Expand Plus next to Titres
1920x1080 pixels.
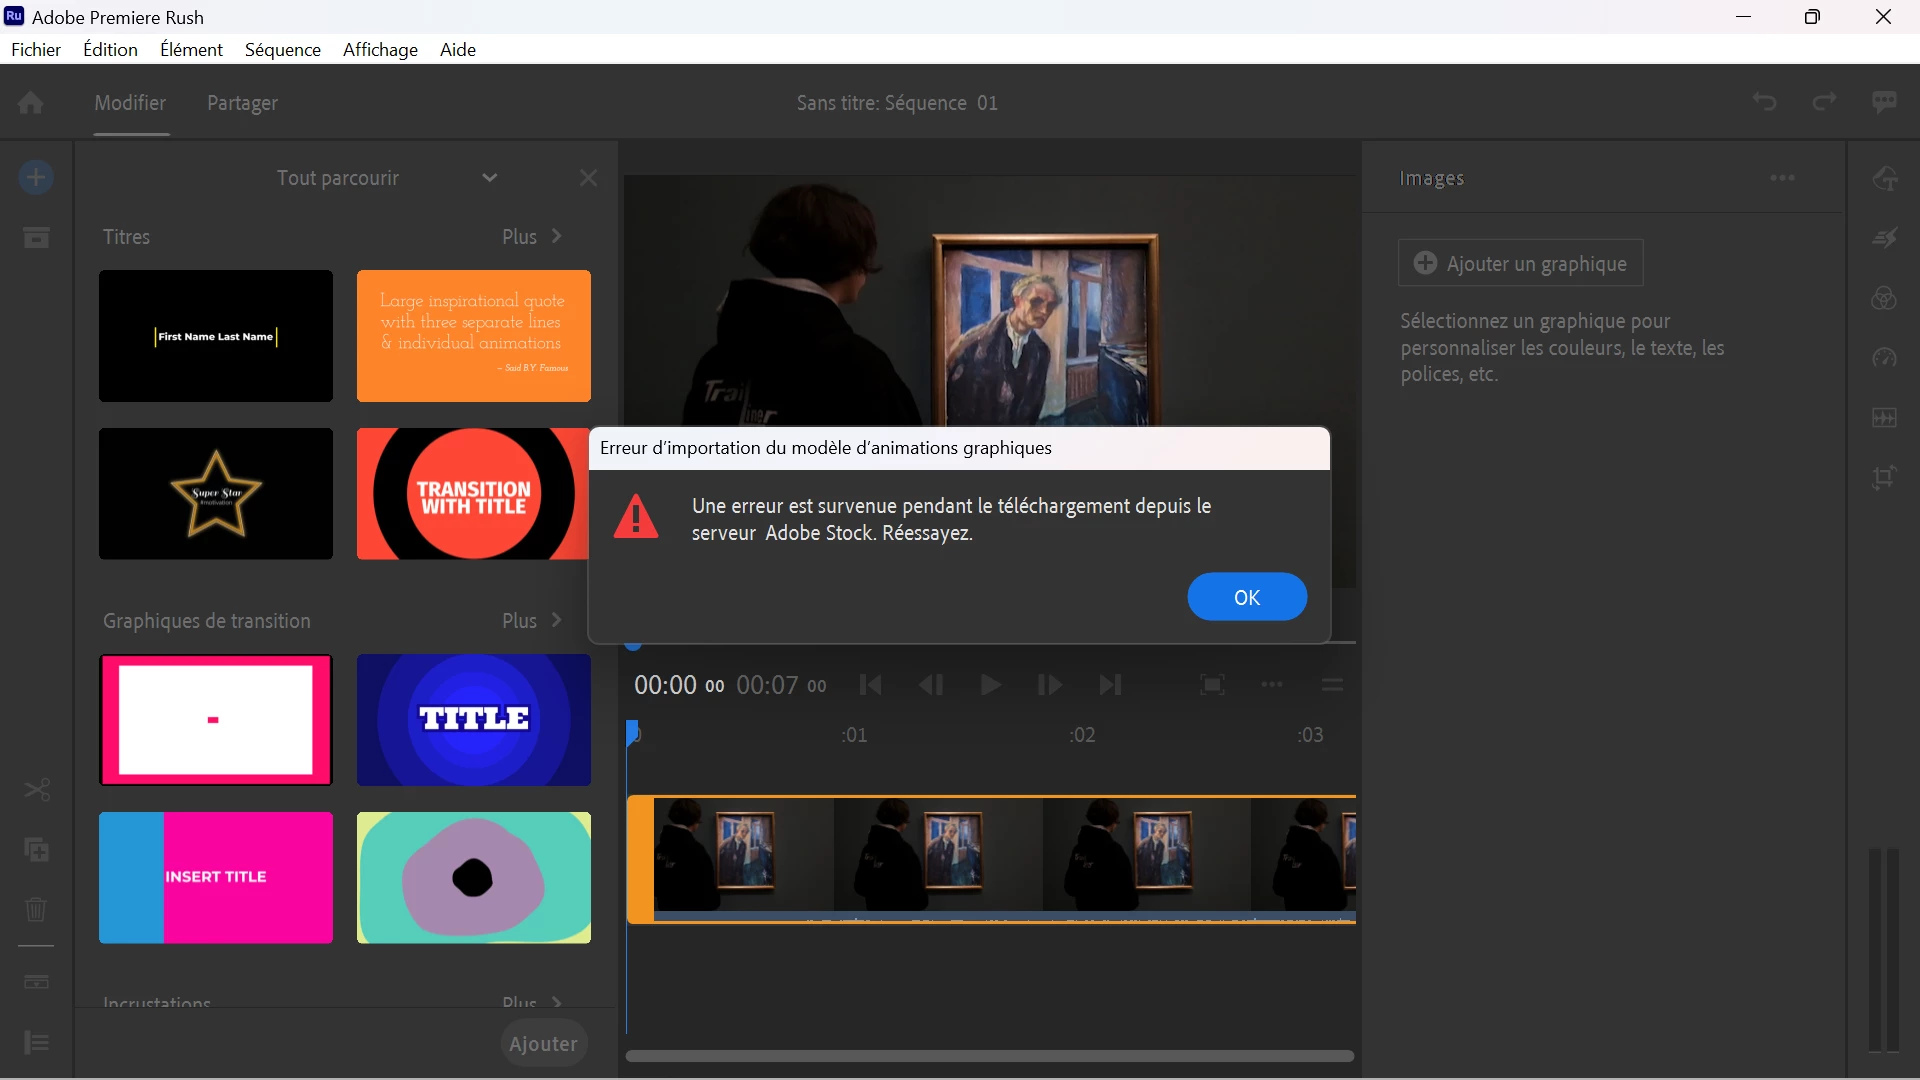pyautogui.click(x=531, y=237)
